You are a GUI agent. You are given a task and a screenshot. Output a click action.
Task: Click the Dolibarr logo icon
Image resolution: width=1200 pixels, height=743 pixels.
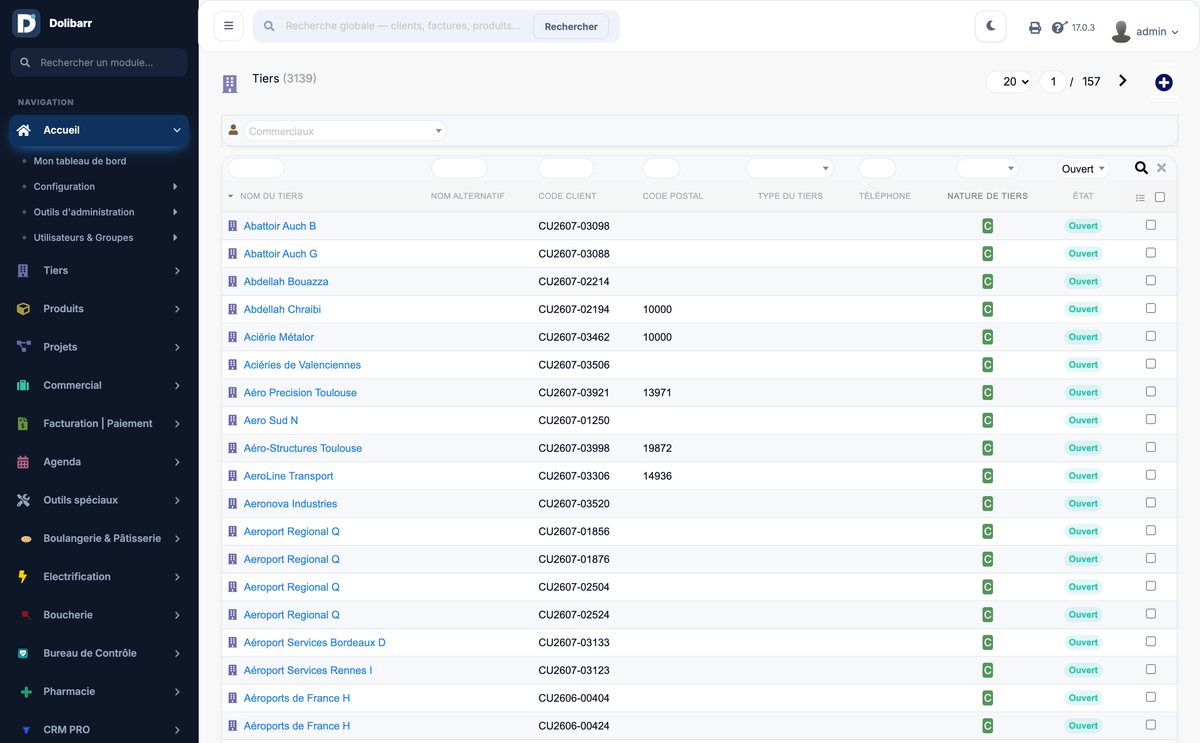pos(26,23)
